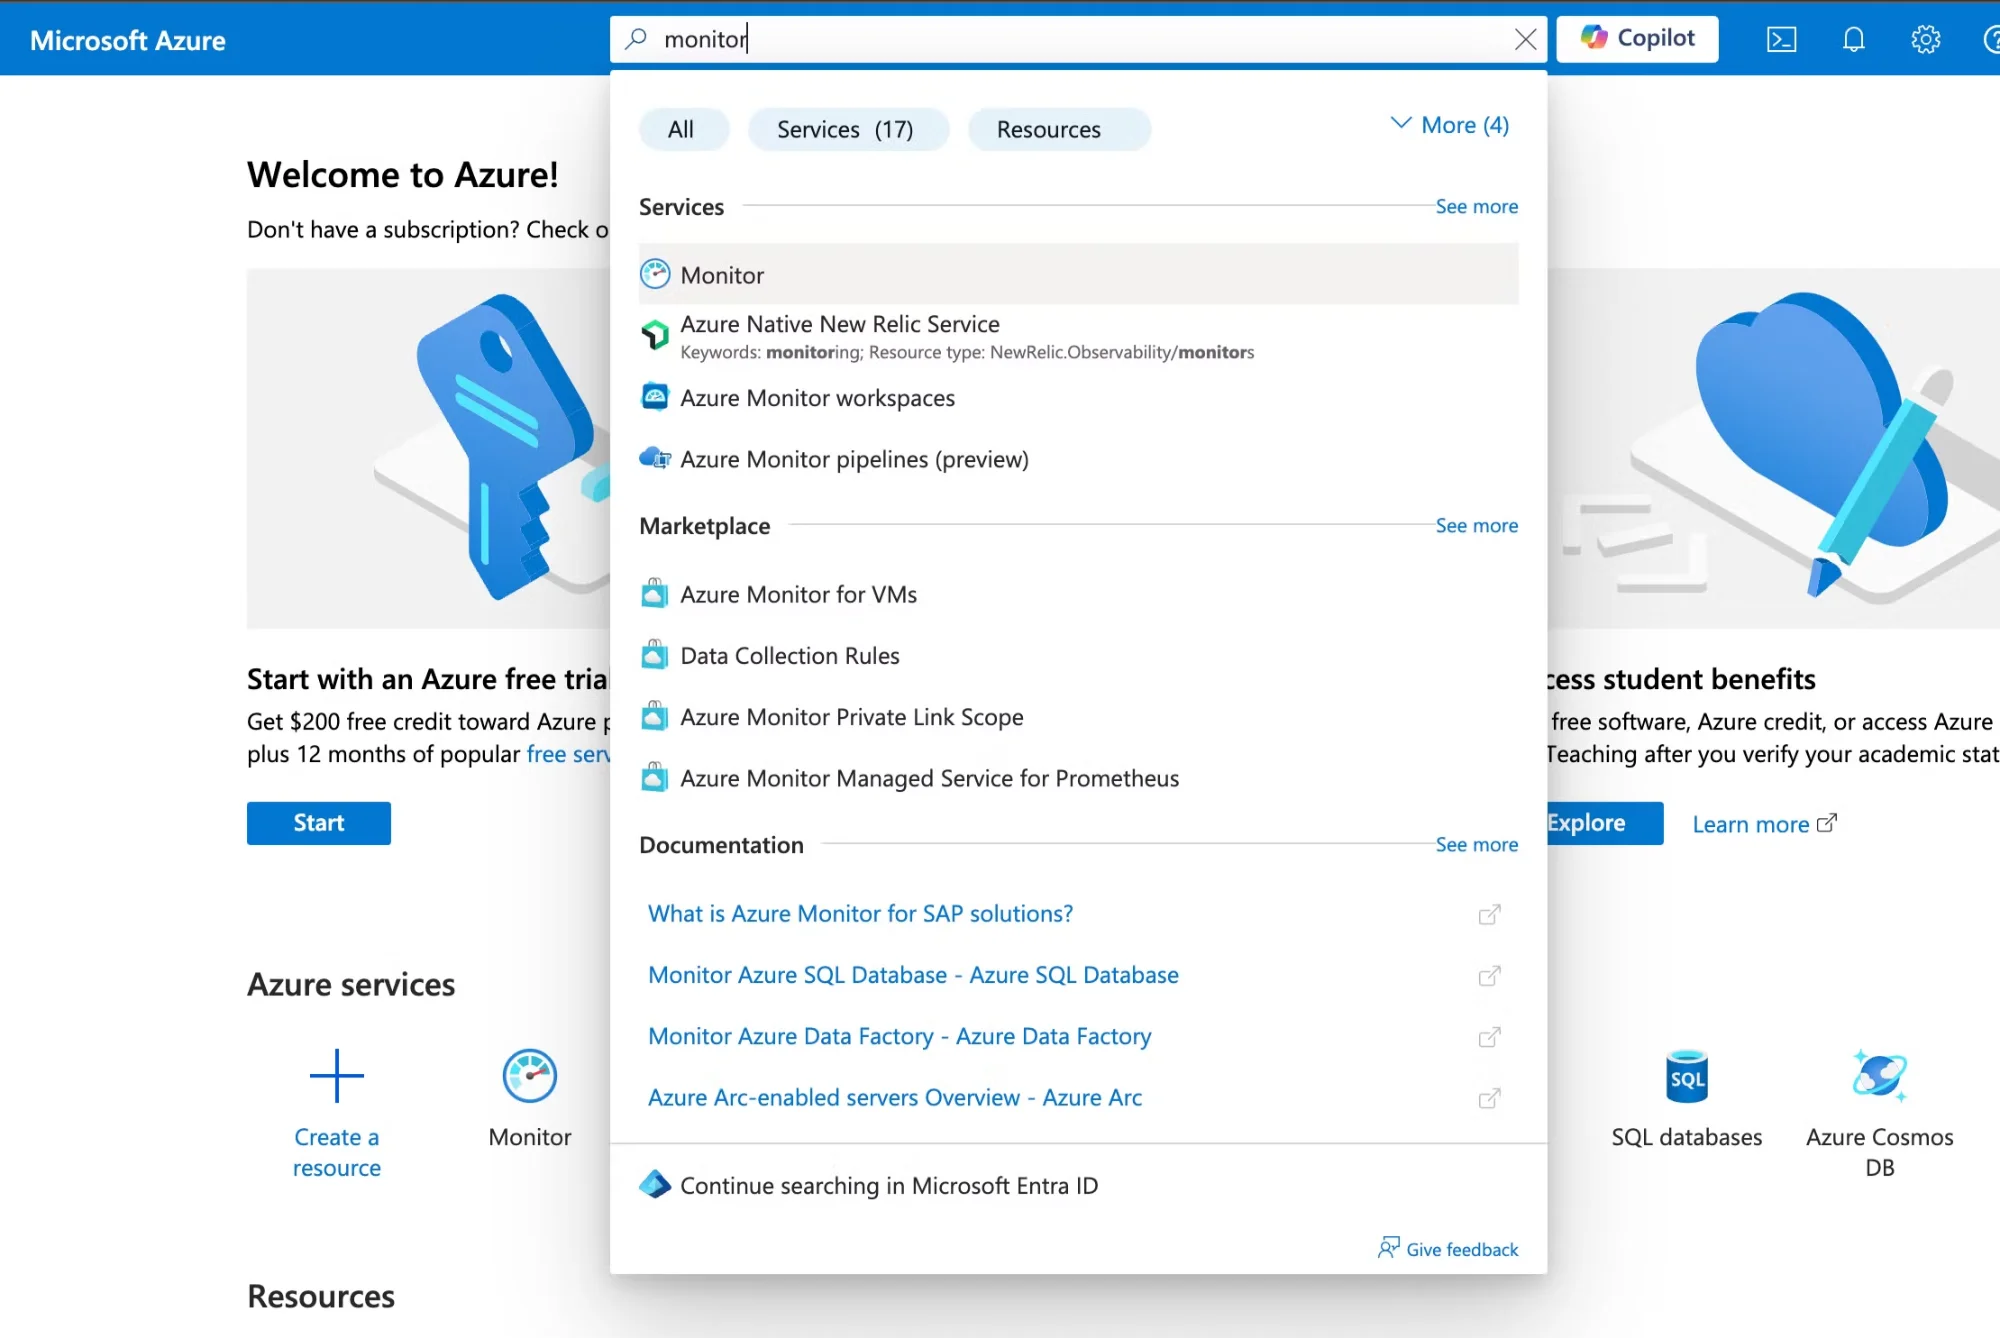The image size is (2000, 1338).
Task: Click Azure Monitor workspaces icon
Action: 655,397
